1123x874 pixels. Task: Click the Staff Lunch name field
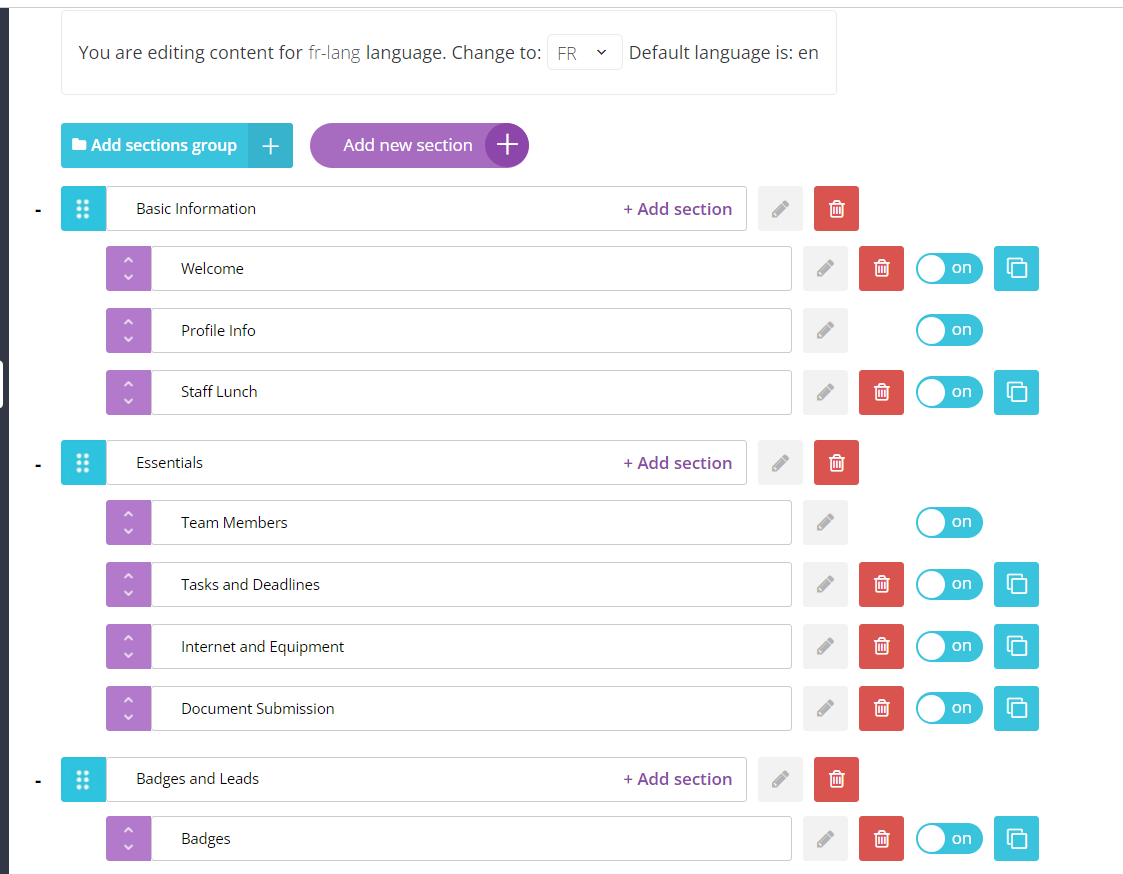click(x=471, y=393)
